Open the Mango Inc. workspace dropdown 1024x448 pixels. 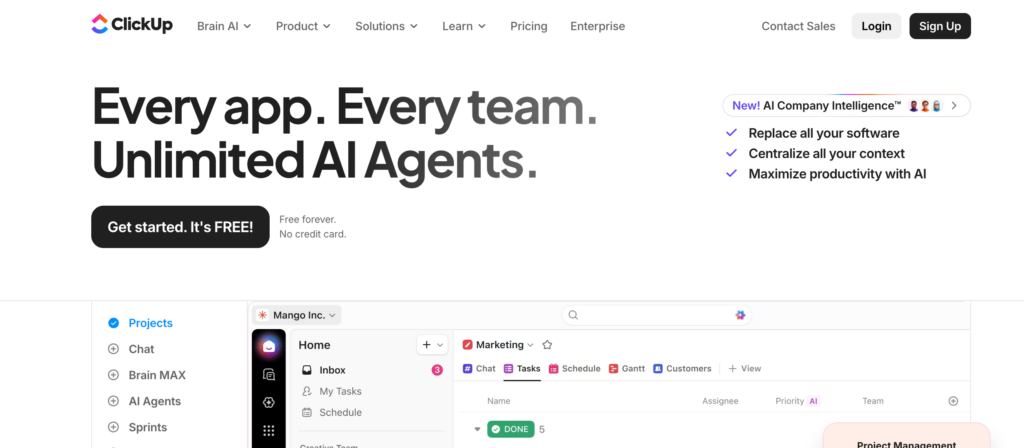coord(296,315)
